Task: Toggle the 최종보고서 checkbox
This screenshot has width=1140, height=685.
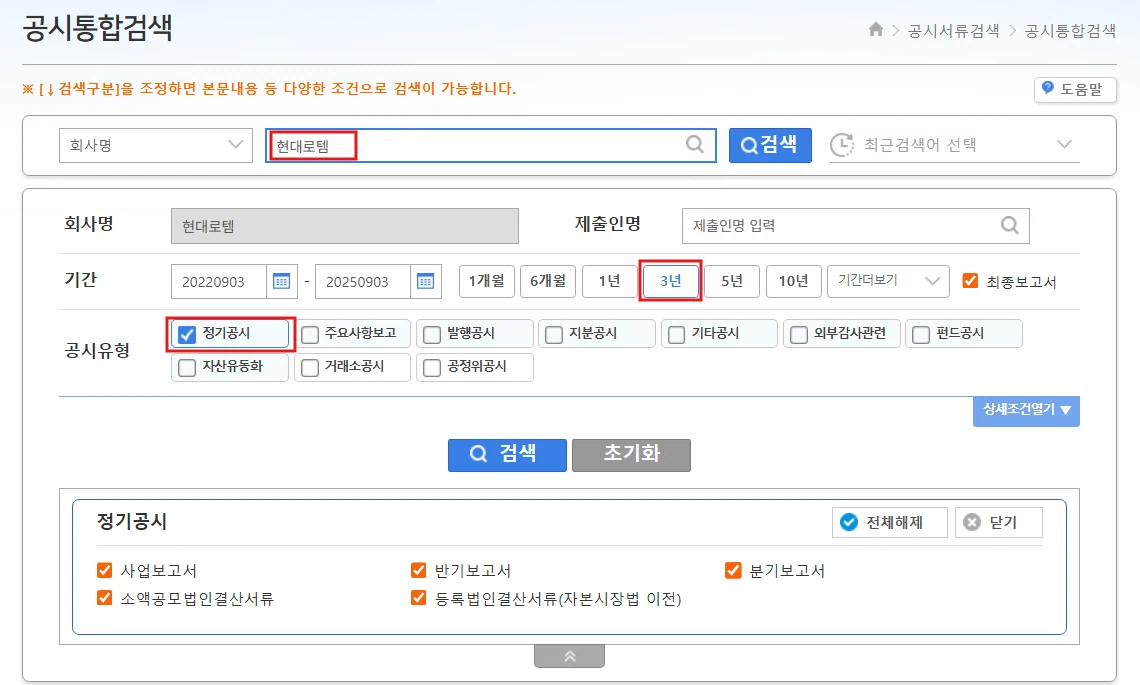Action: tap(970, 281)
